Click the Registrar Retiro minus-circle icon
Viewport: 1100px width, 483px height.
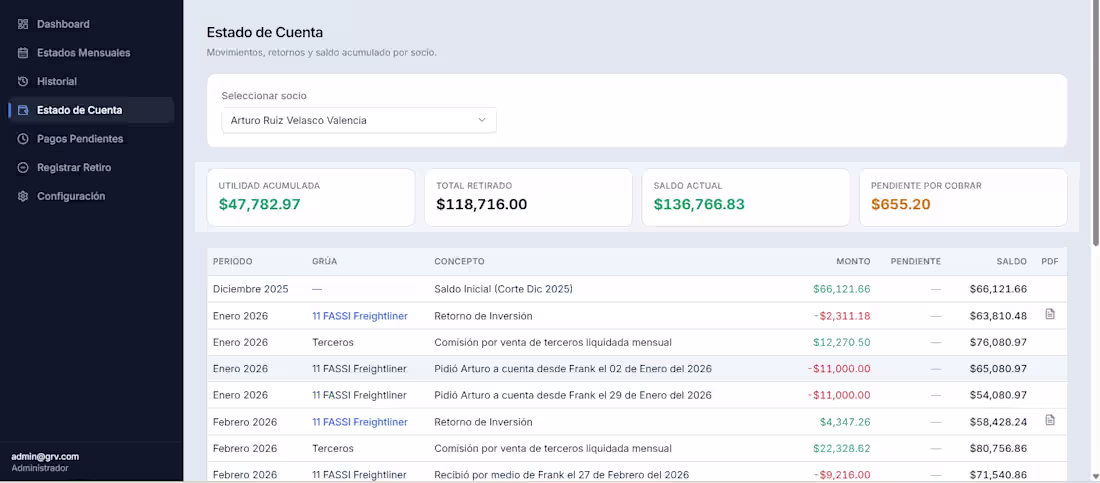22,168
